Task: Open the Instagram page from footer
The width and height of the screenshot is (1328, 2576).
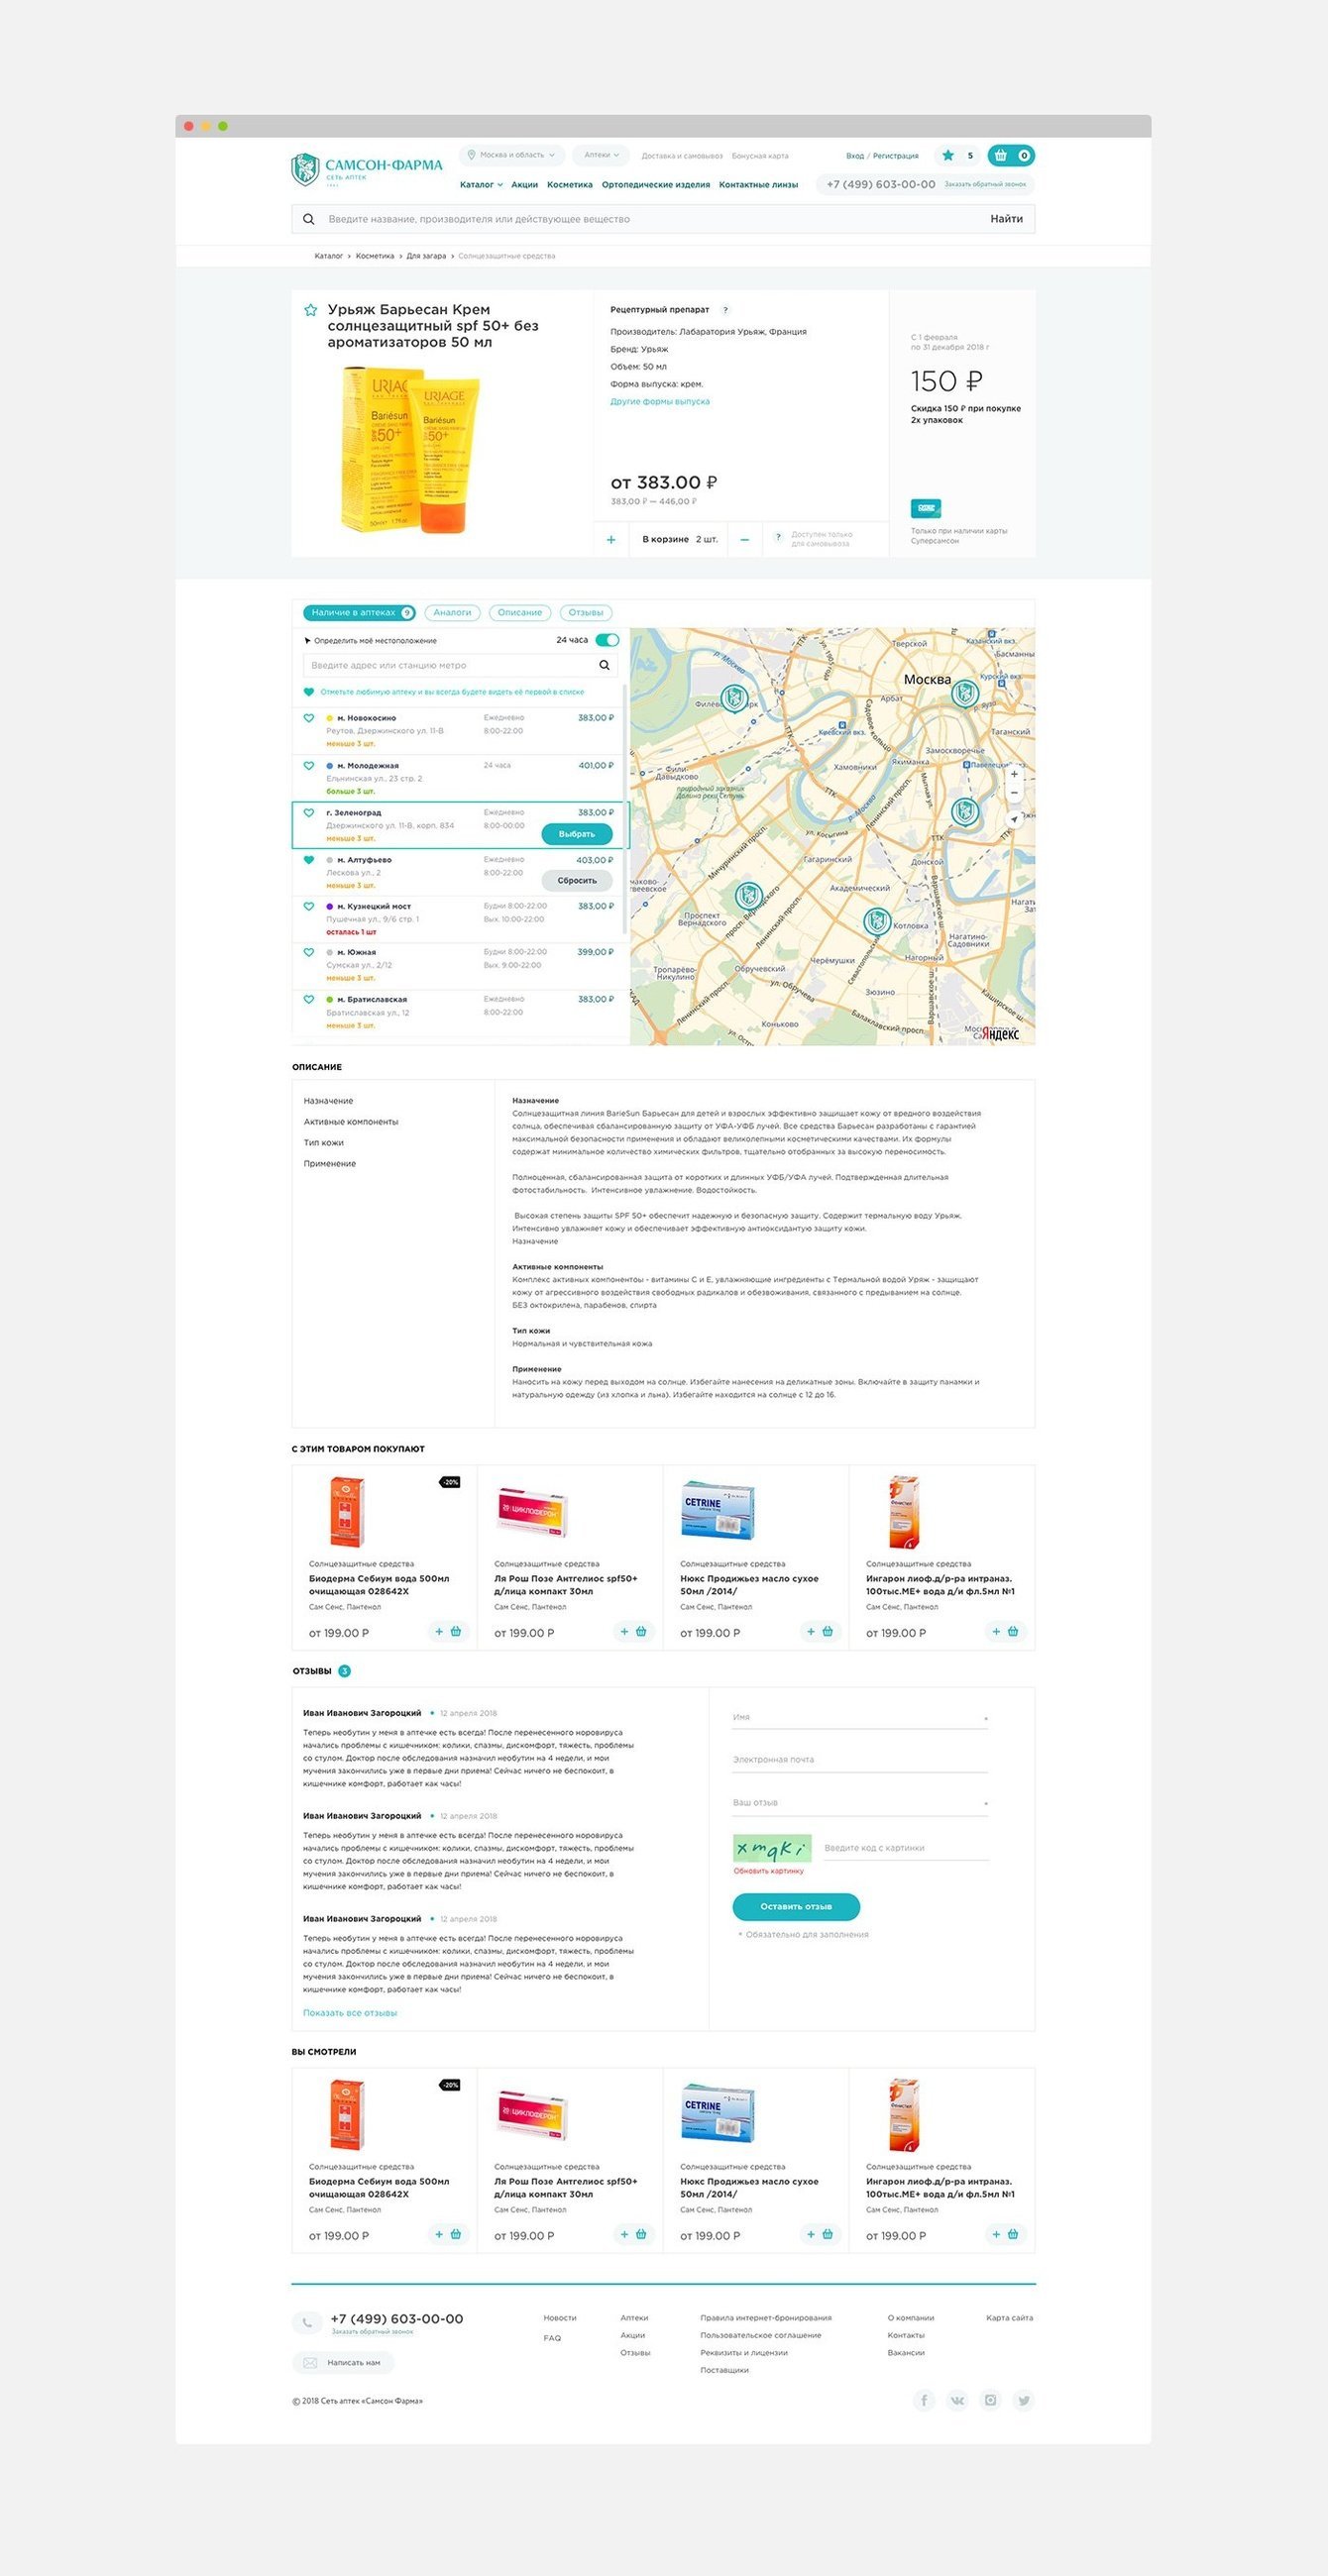Action: tap(990, 2400)
